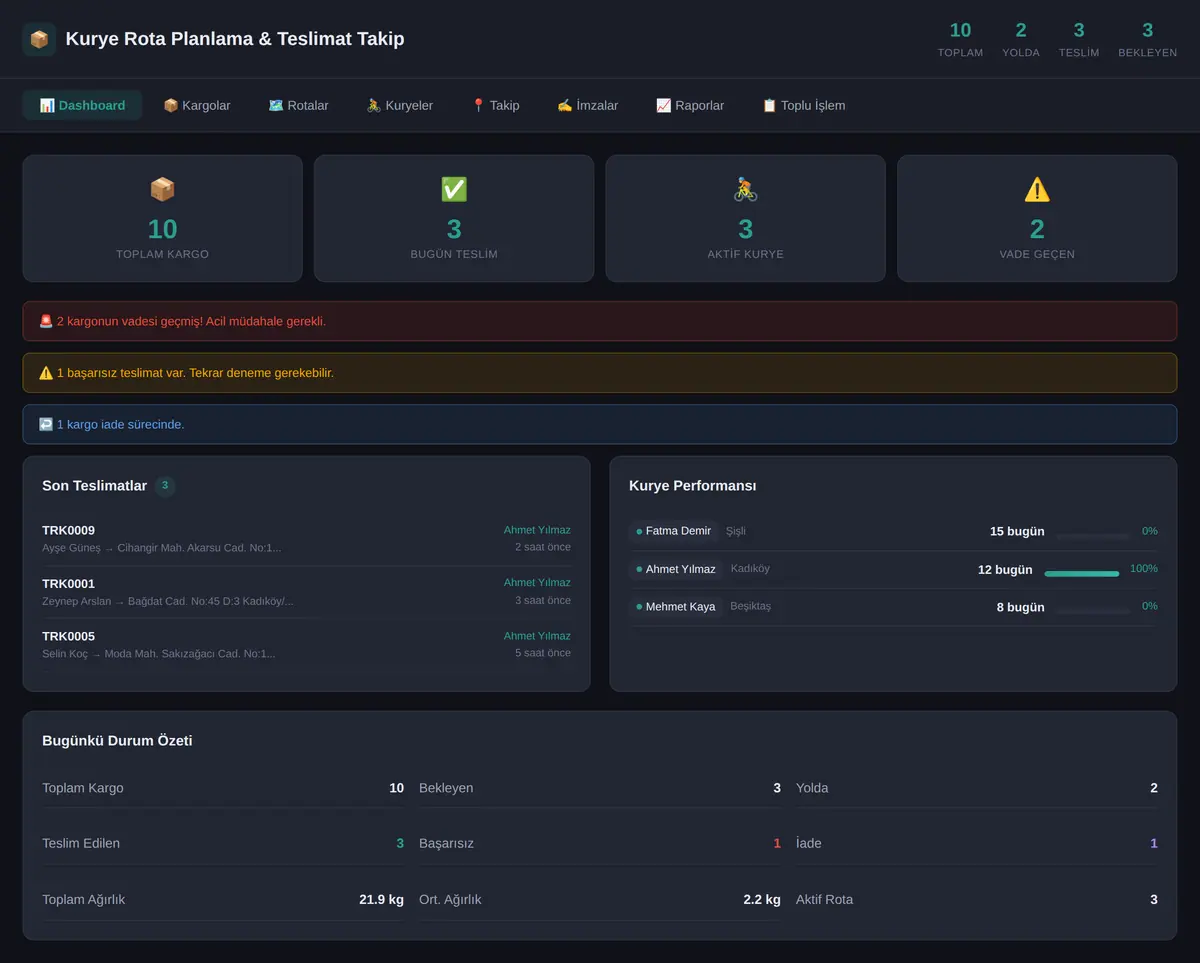Image resolution: width=1200 pixels, height=963 pixels.
Task: Select the Takip tab
Action: pos(495,105)
